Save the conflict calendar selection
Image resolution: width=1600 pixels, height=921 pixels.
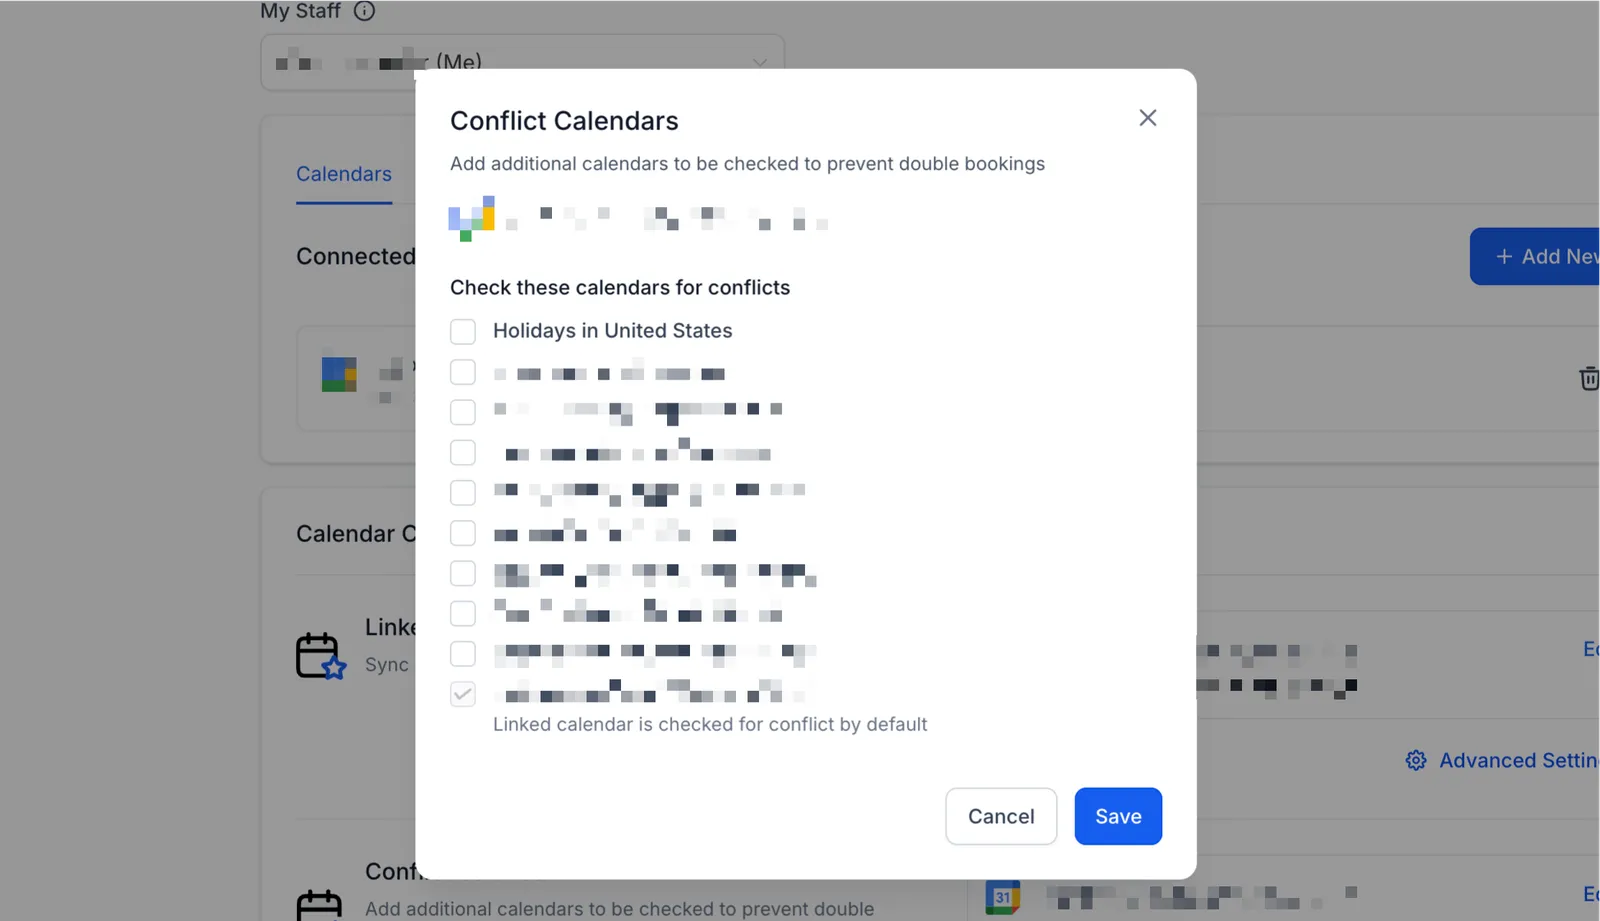pyautogui.click(x=1118, y=816)
